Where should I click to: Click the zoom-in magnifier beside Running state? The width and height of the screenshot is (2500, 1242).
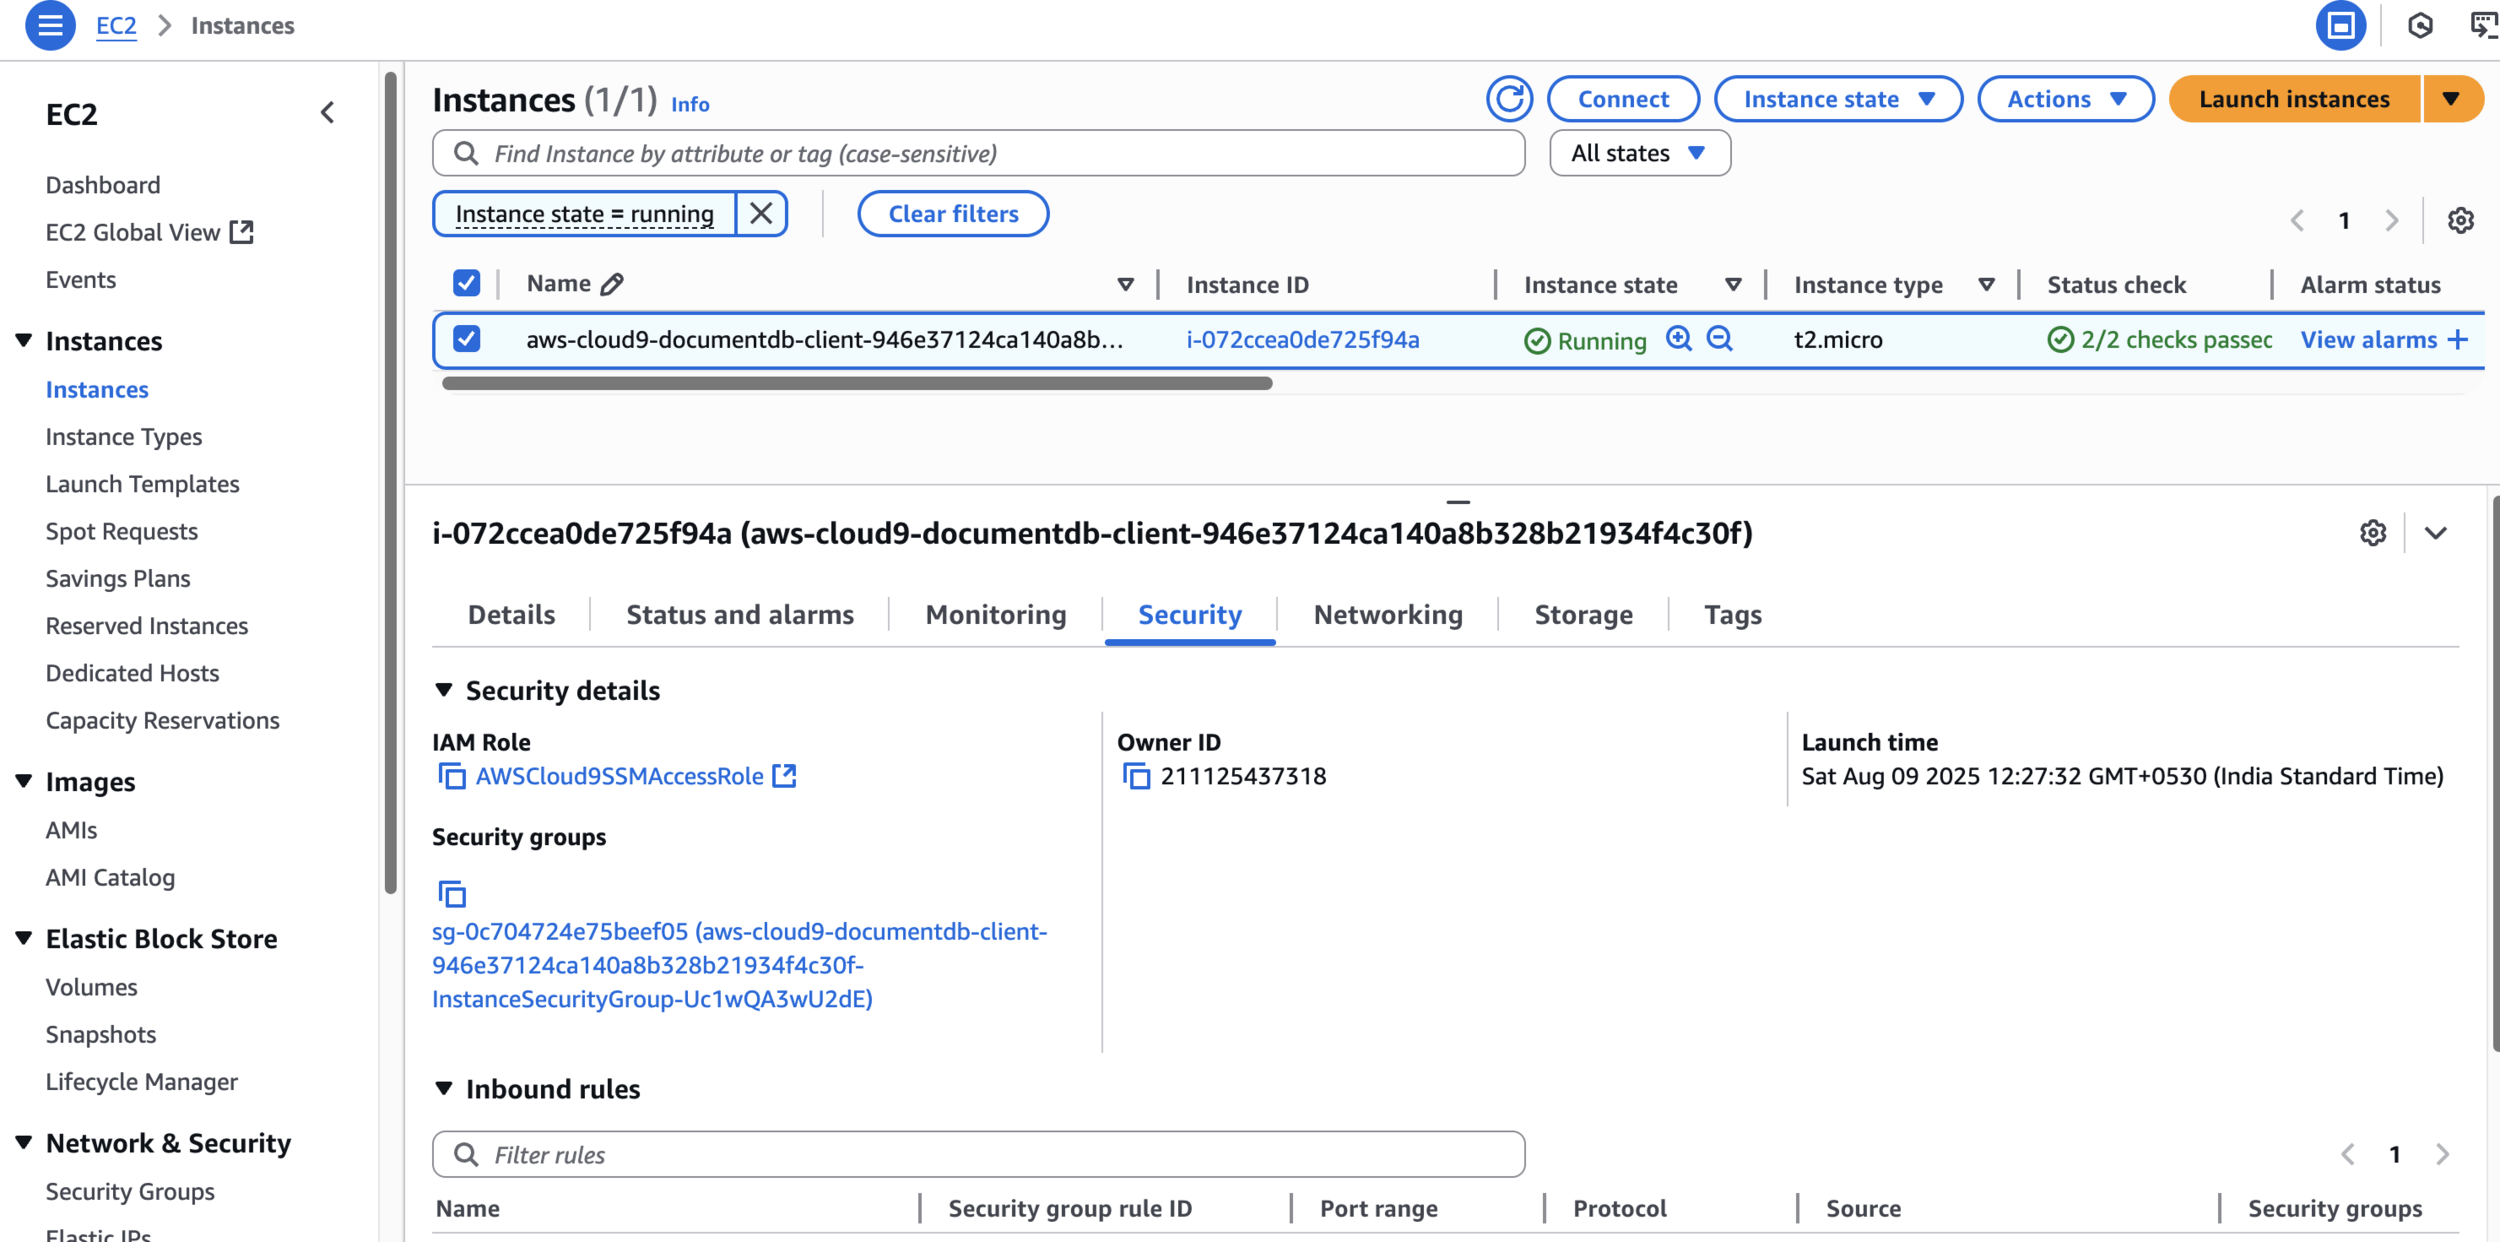1679,339
